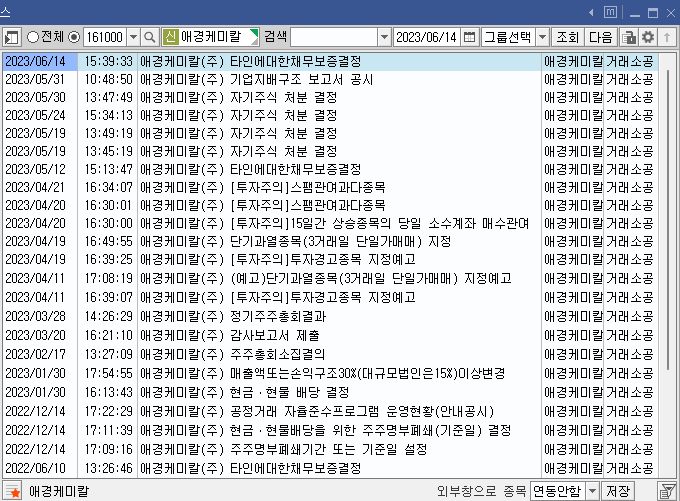Select the 현금ㆍ현물 배당 결정 row
Image resolution: width=680 pixels, height=501 pixels.
[x=330, y=393]
